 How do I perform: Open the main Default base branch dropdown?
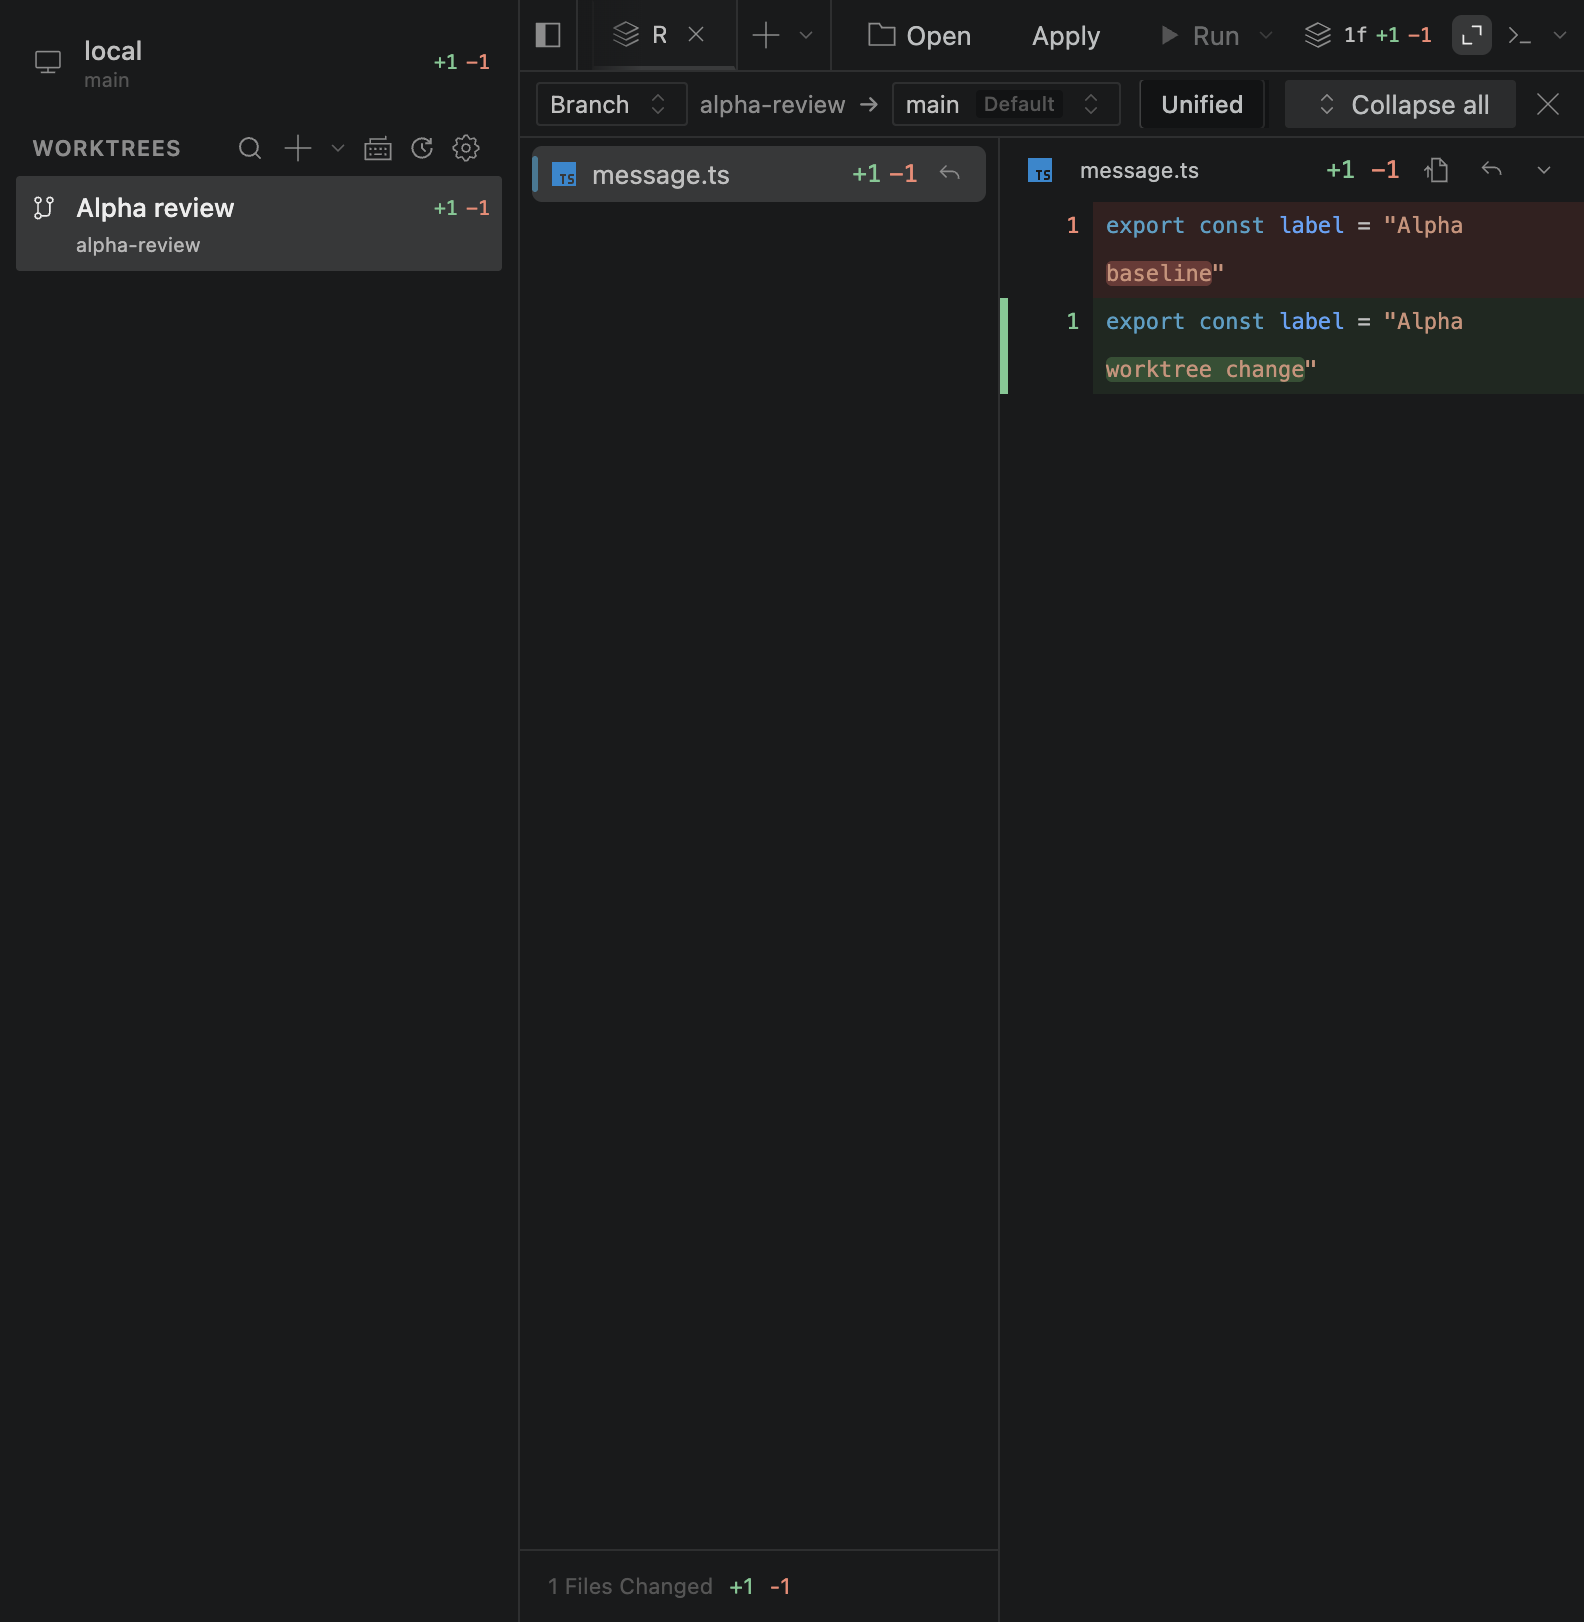[1006, 104]
